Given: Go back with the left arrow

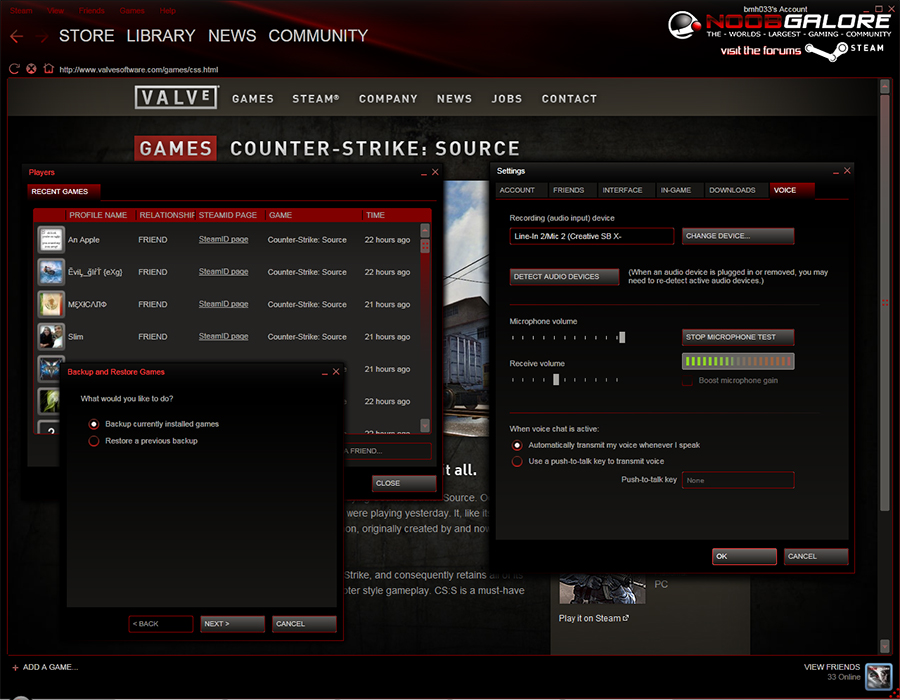Looking at the screenshot, I should coord(17,37).
